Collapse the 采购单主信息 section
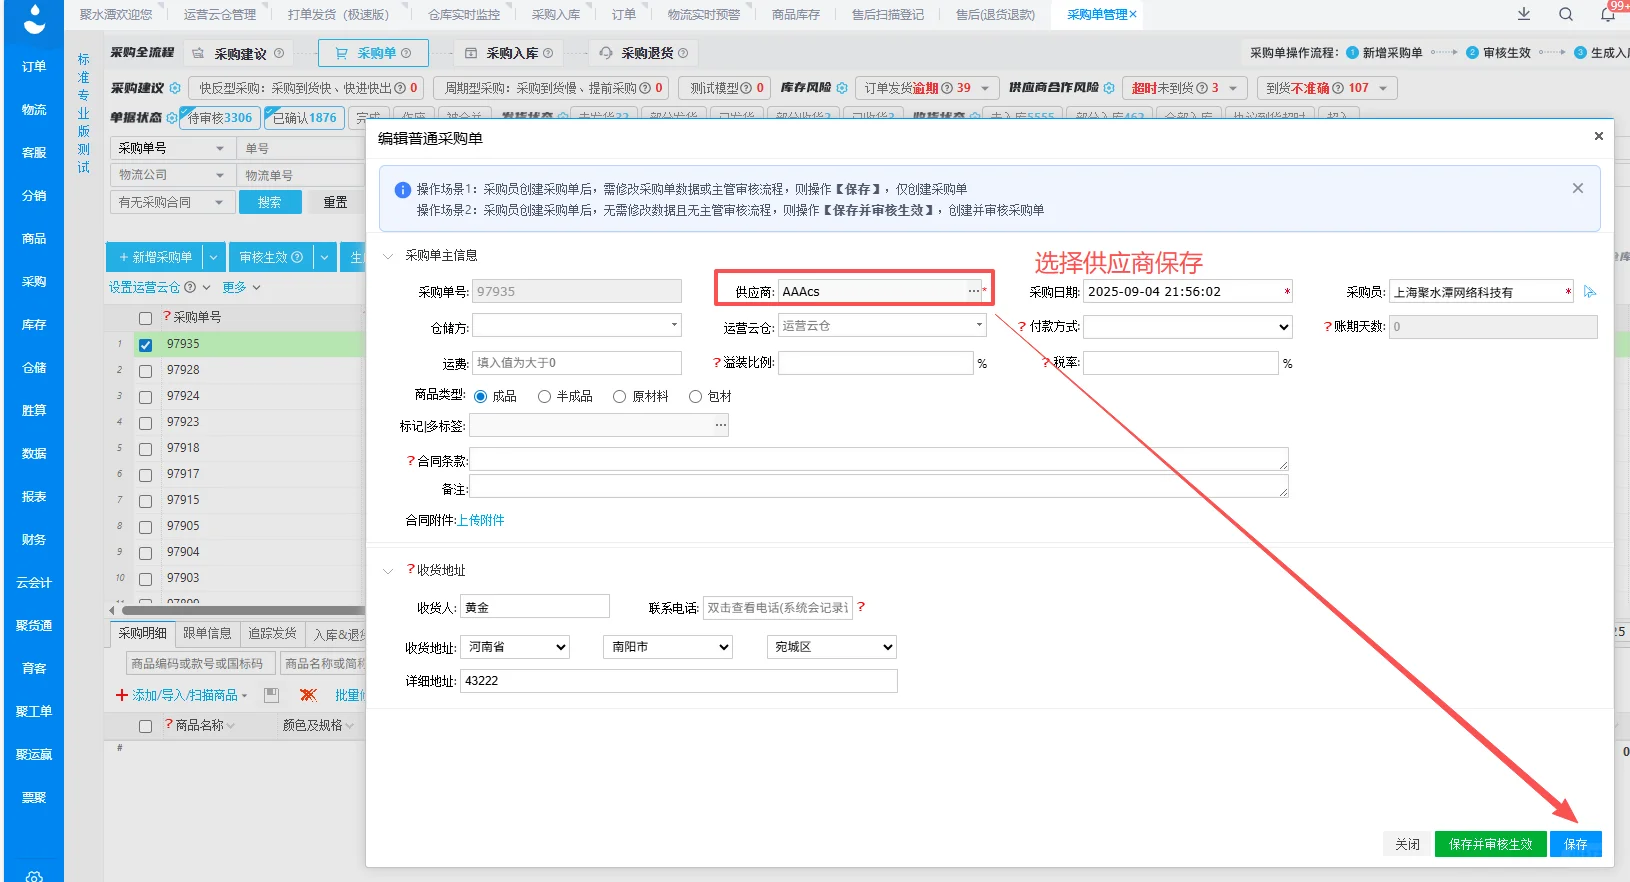1630x882 pixels. [x=388, y=256]
